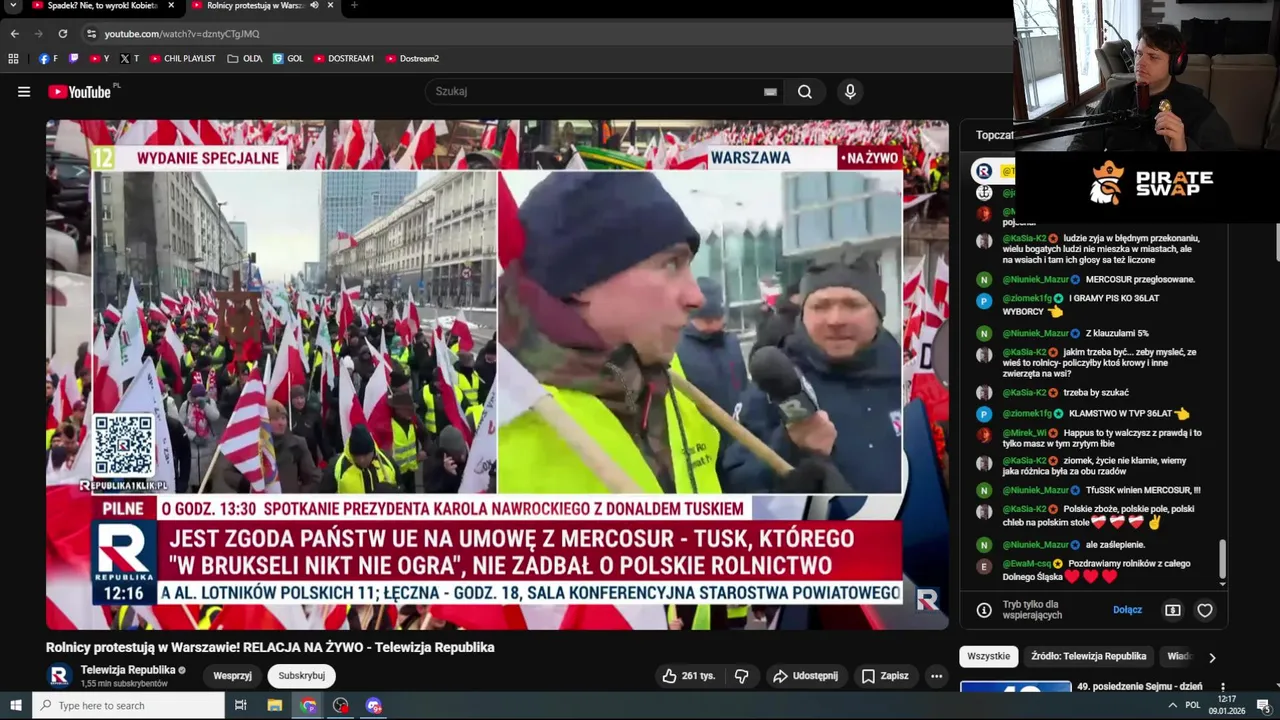Screen dimensions: 1280x720
Task: Open chat author @Niuniek_Mazur 'MERCOSUR przegłosowane'
Action: tap(1036, 279)
